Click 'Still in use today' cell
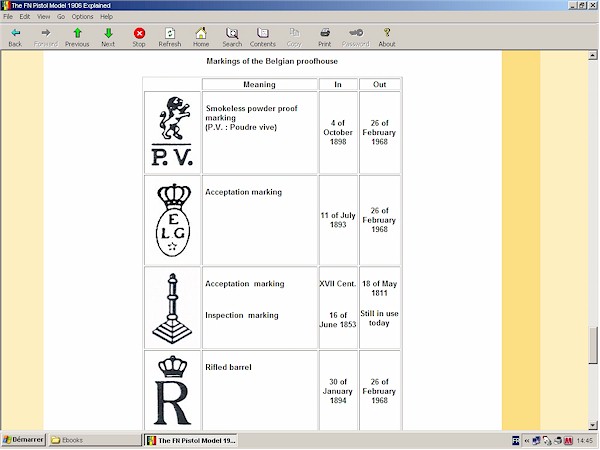The width and height of the screenshot is (600, 450). (380, 318)
